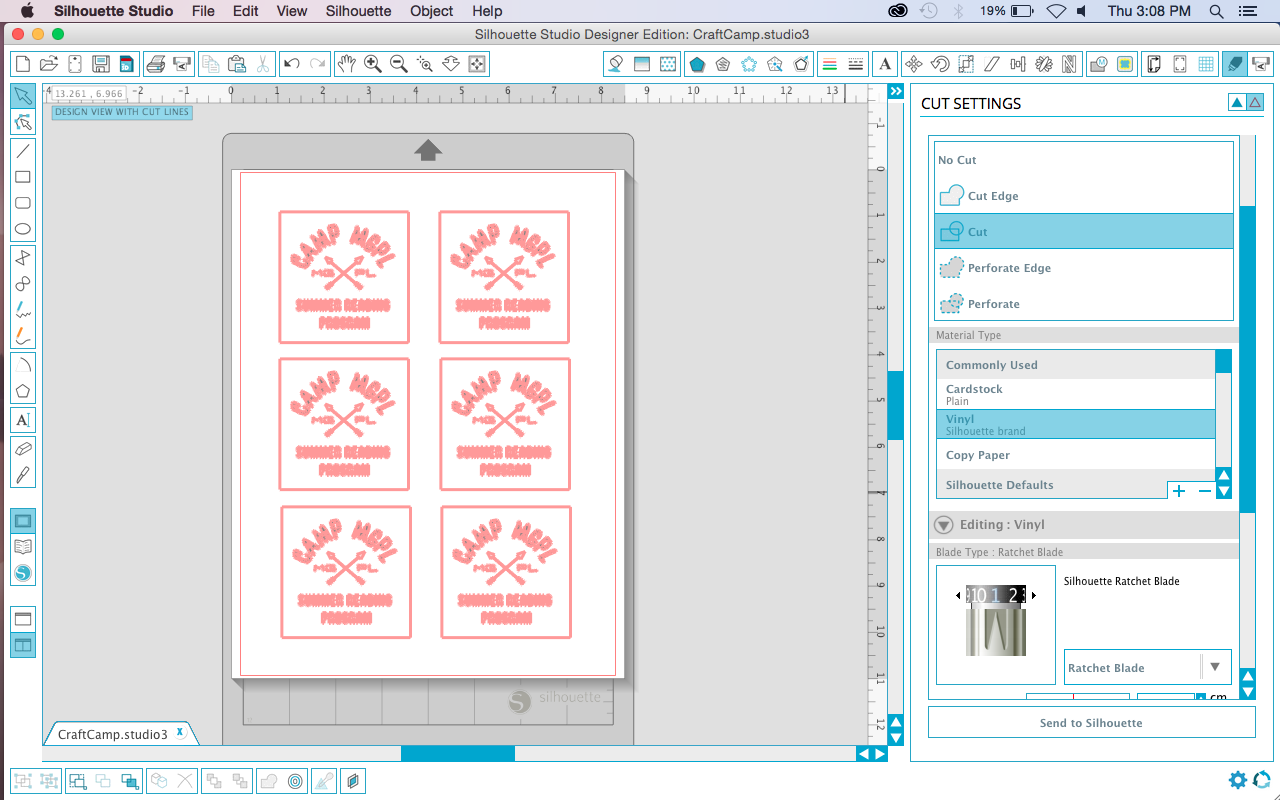Click material list up arrow

[1223, 476]
